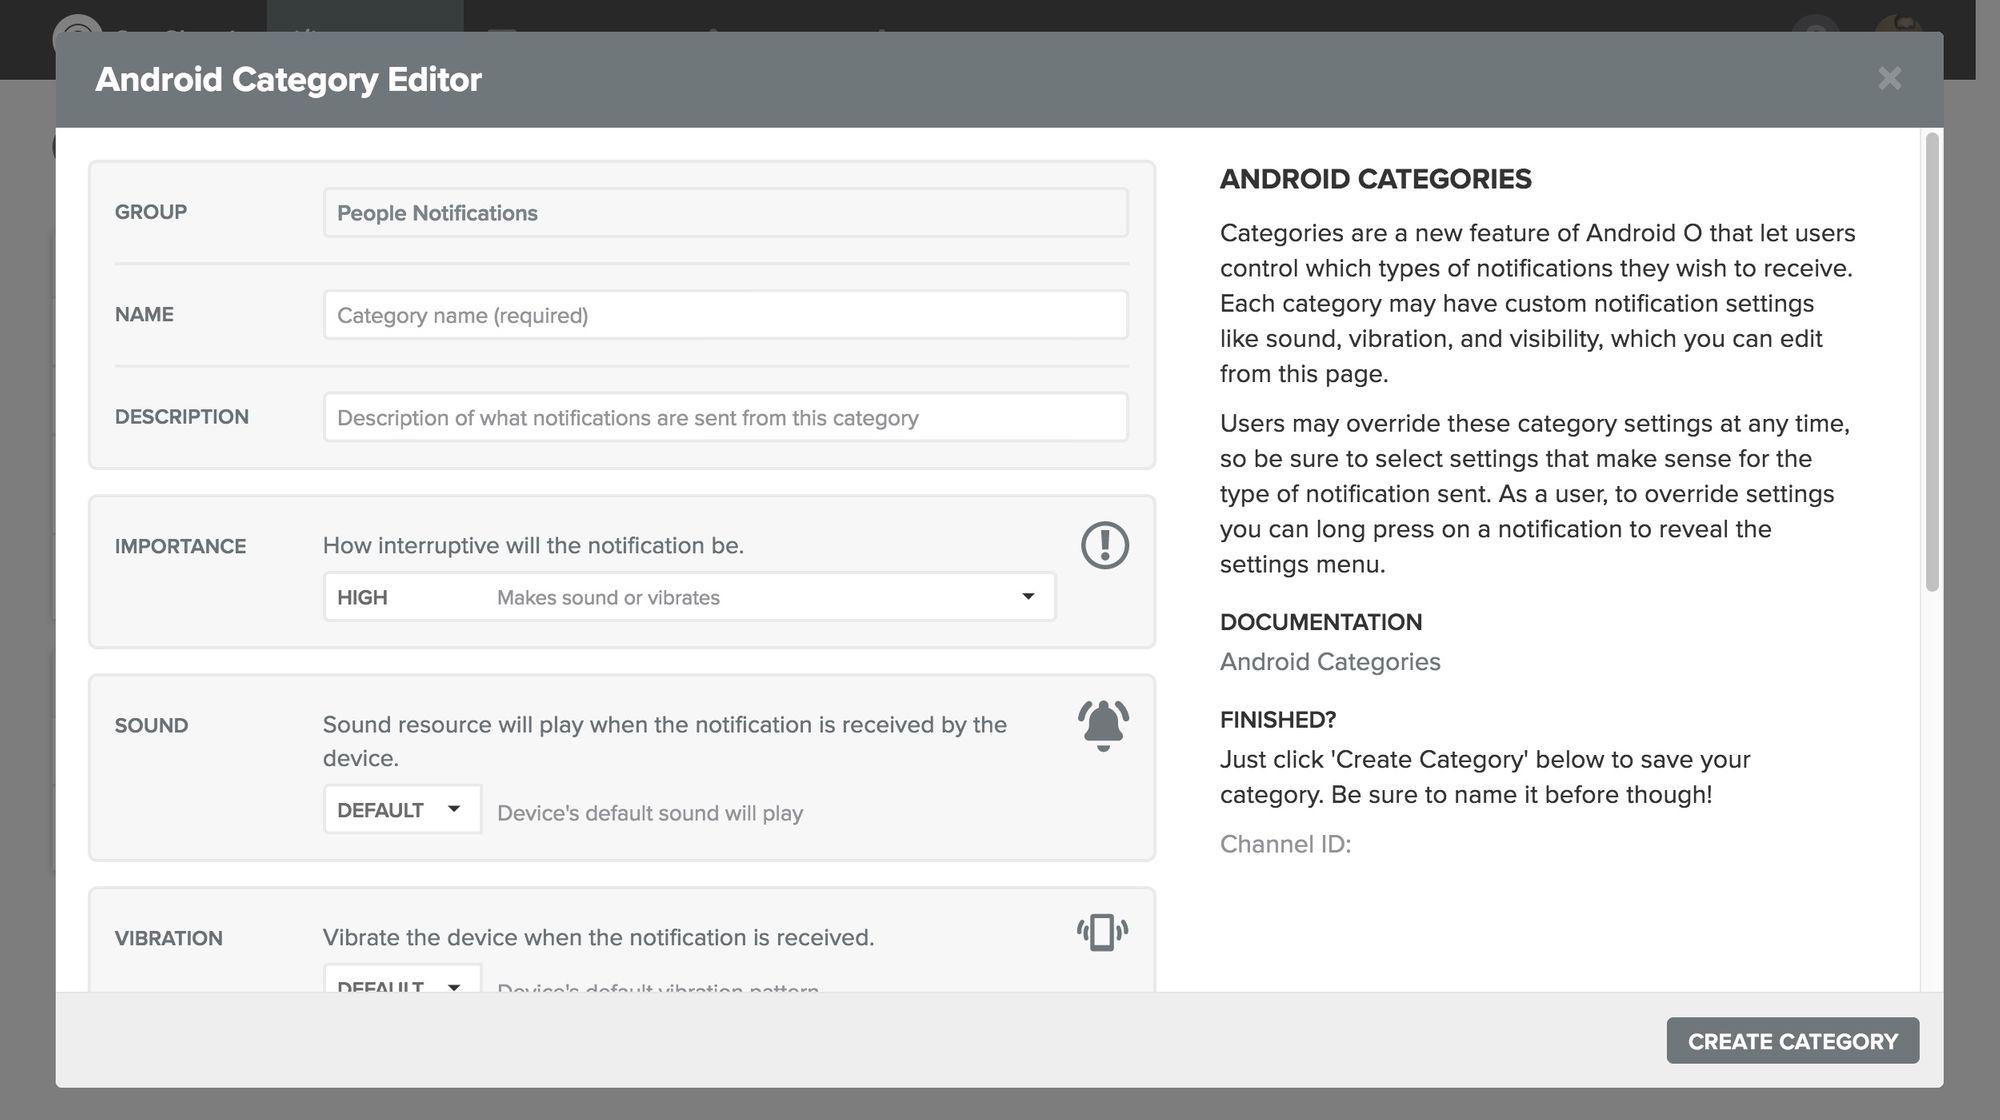
Task: Click the importance exclamation icon
Action: pos(1104,545)
